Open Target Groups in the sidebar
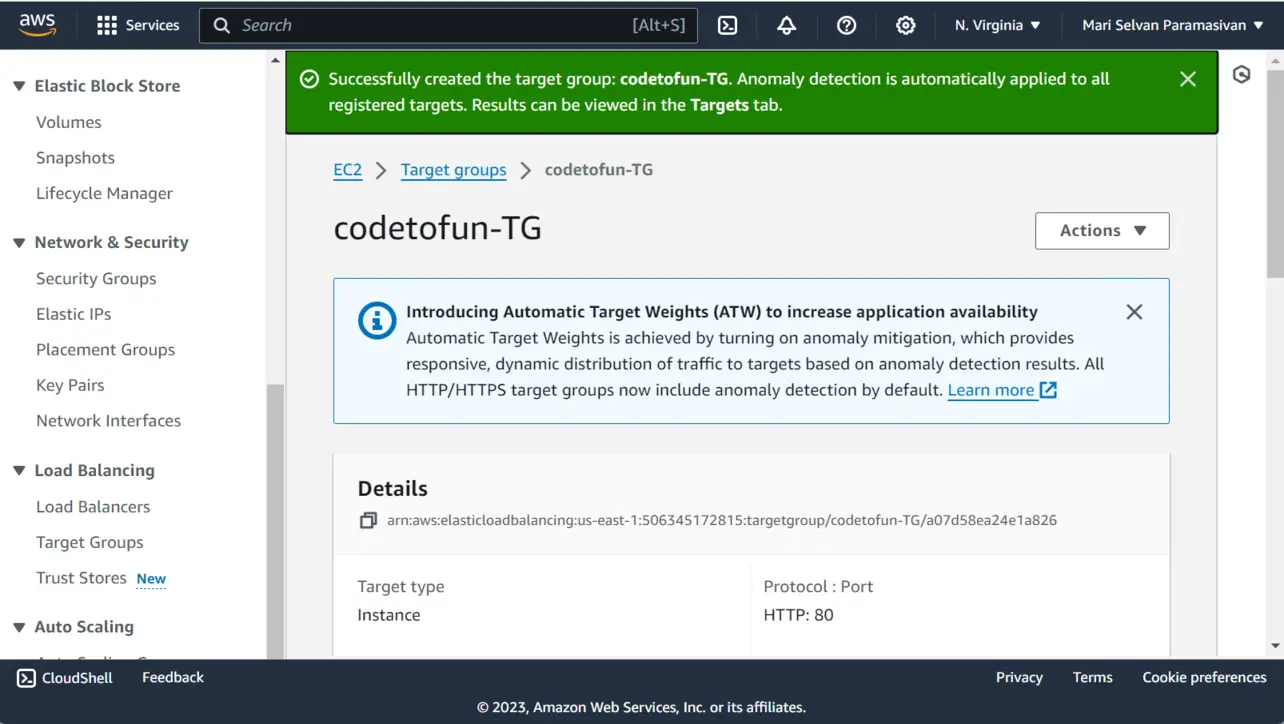1284x724 pixels. (x=90, y=542)
